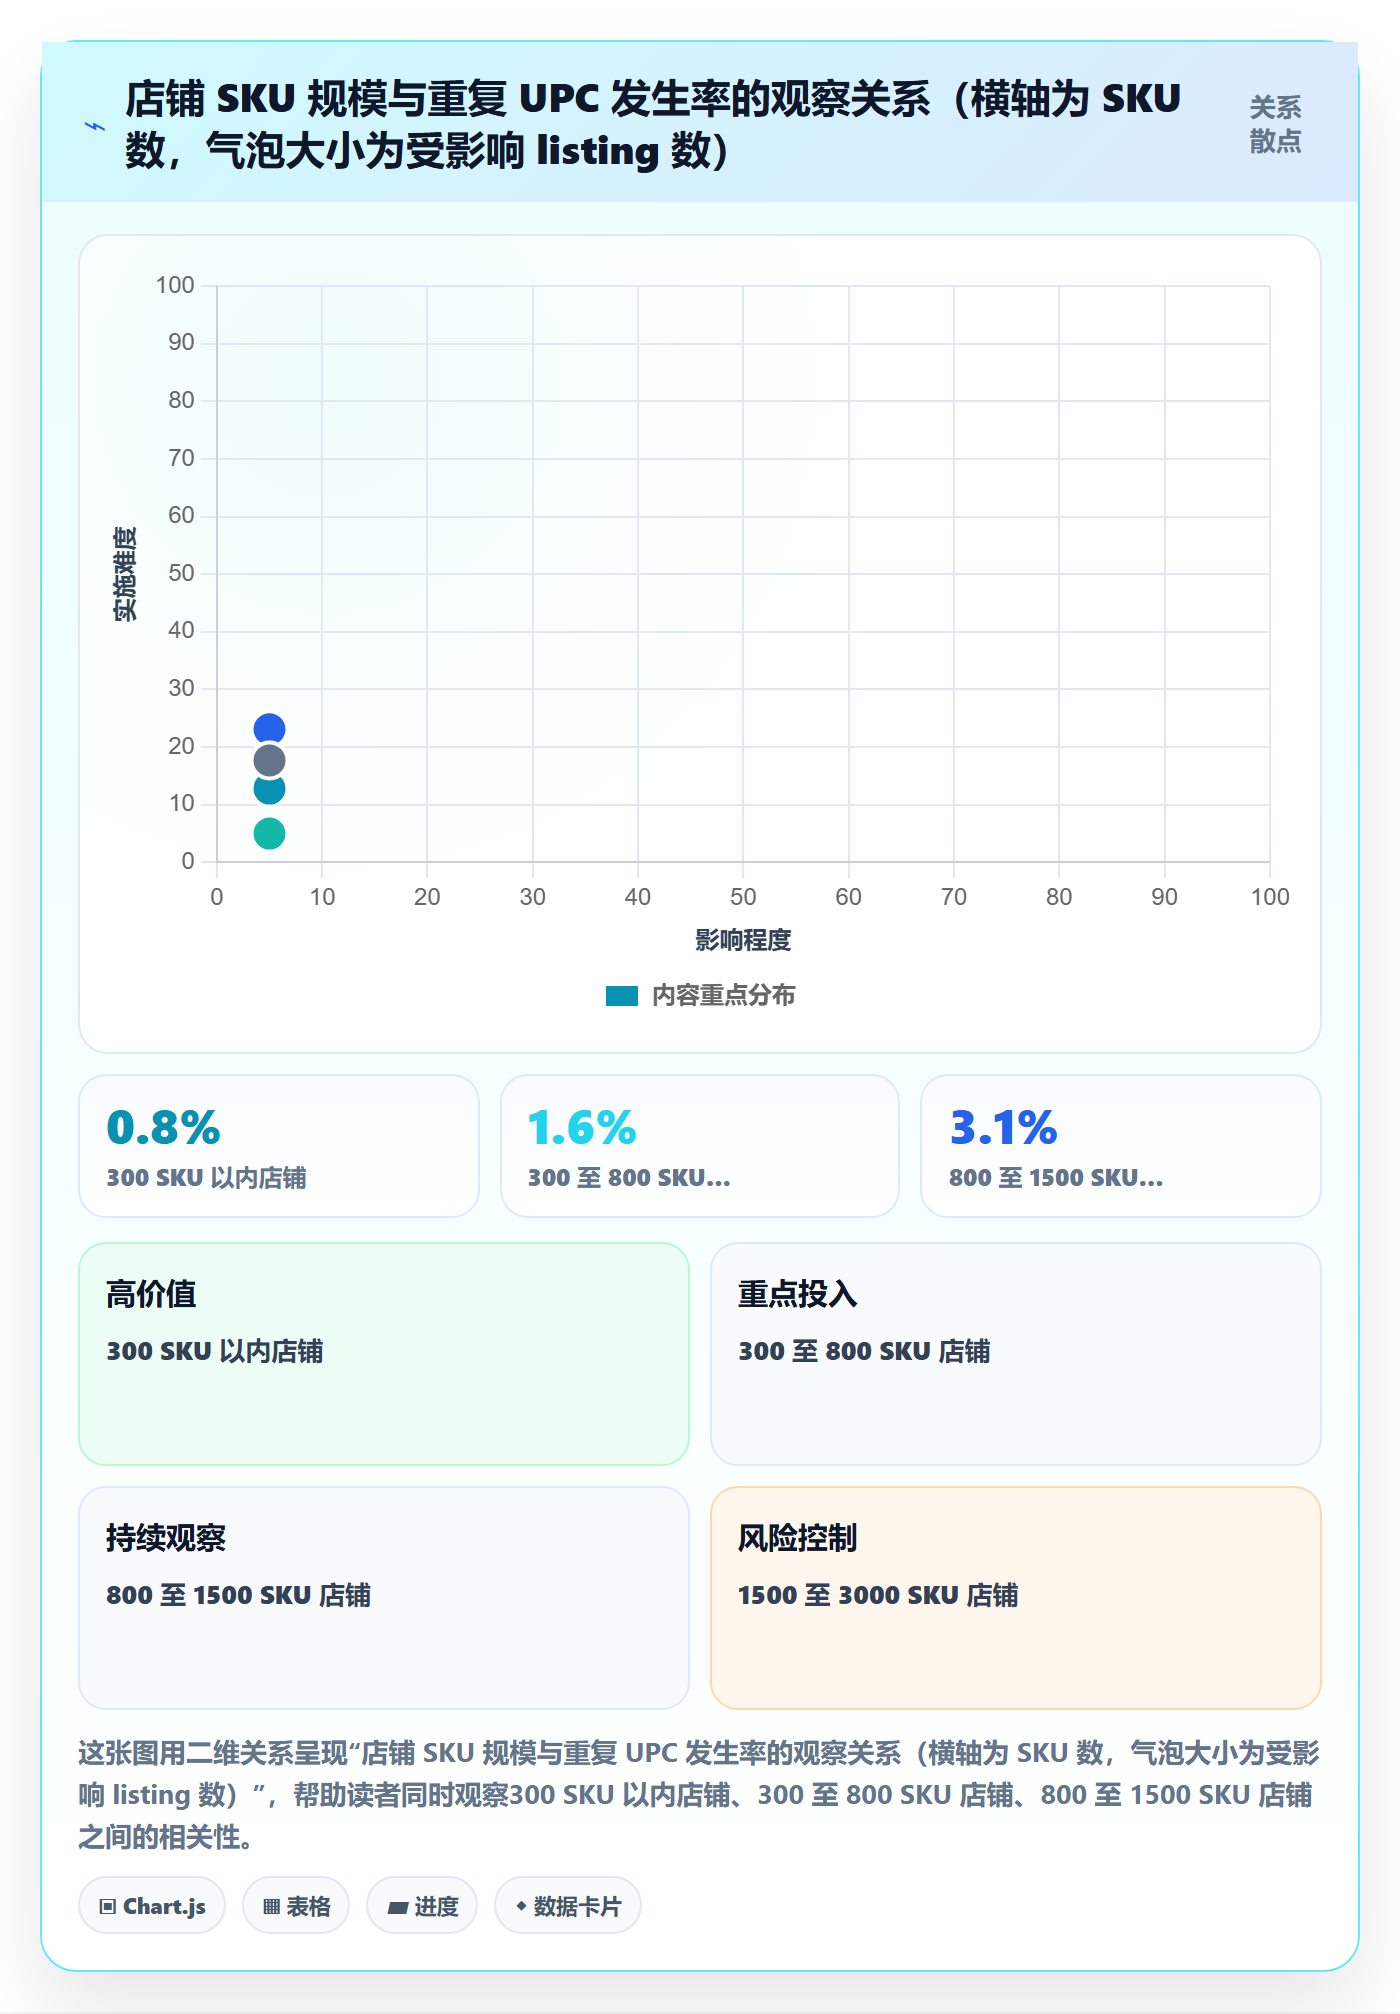Click the diamond icon on the 数据卡片 tag
Viewport: 1400px width, 2014px height.
tap(521, 1906)
